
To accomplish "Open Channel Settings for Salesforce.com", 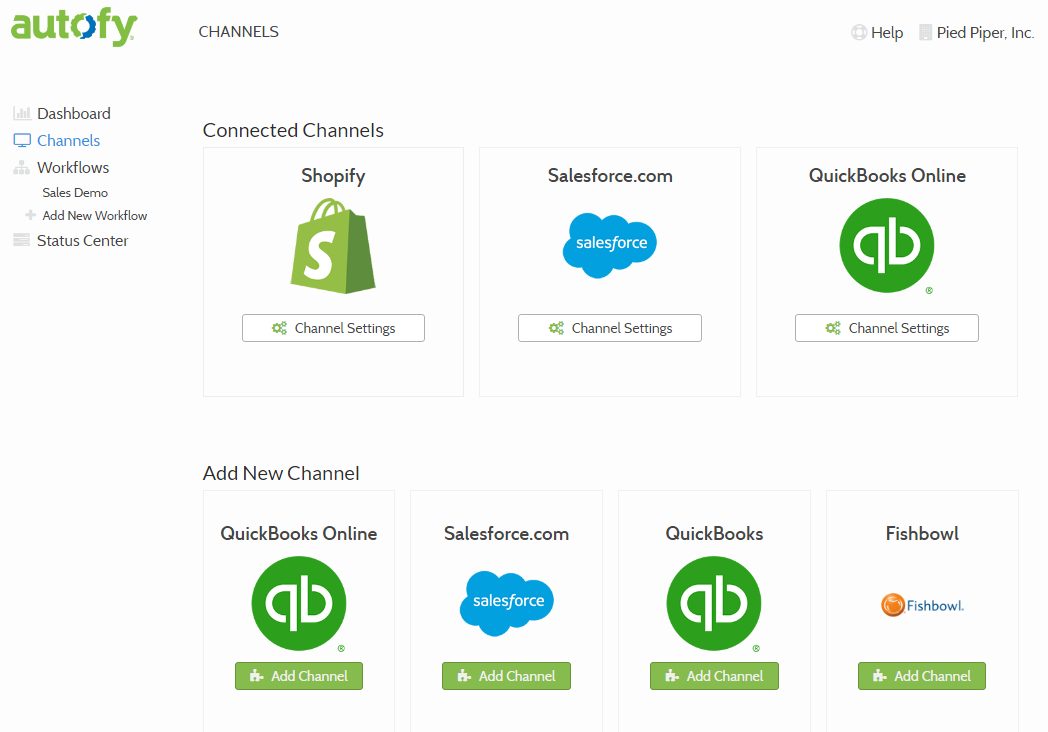I will (610, 328).
